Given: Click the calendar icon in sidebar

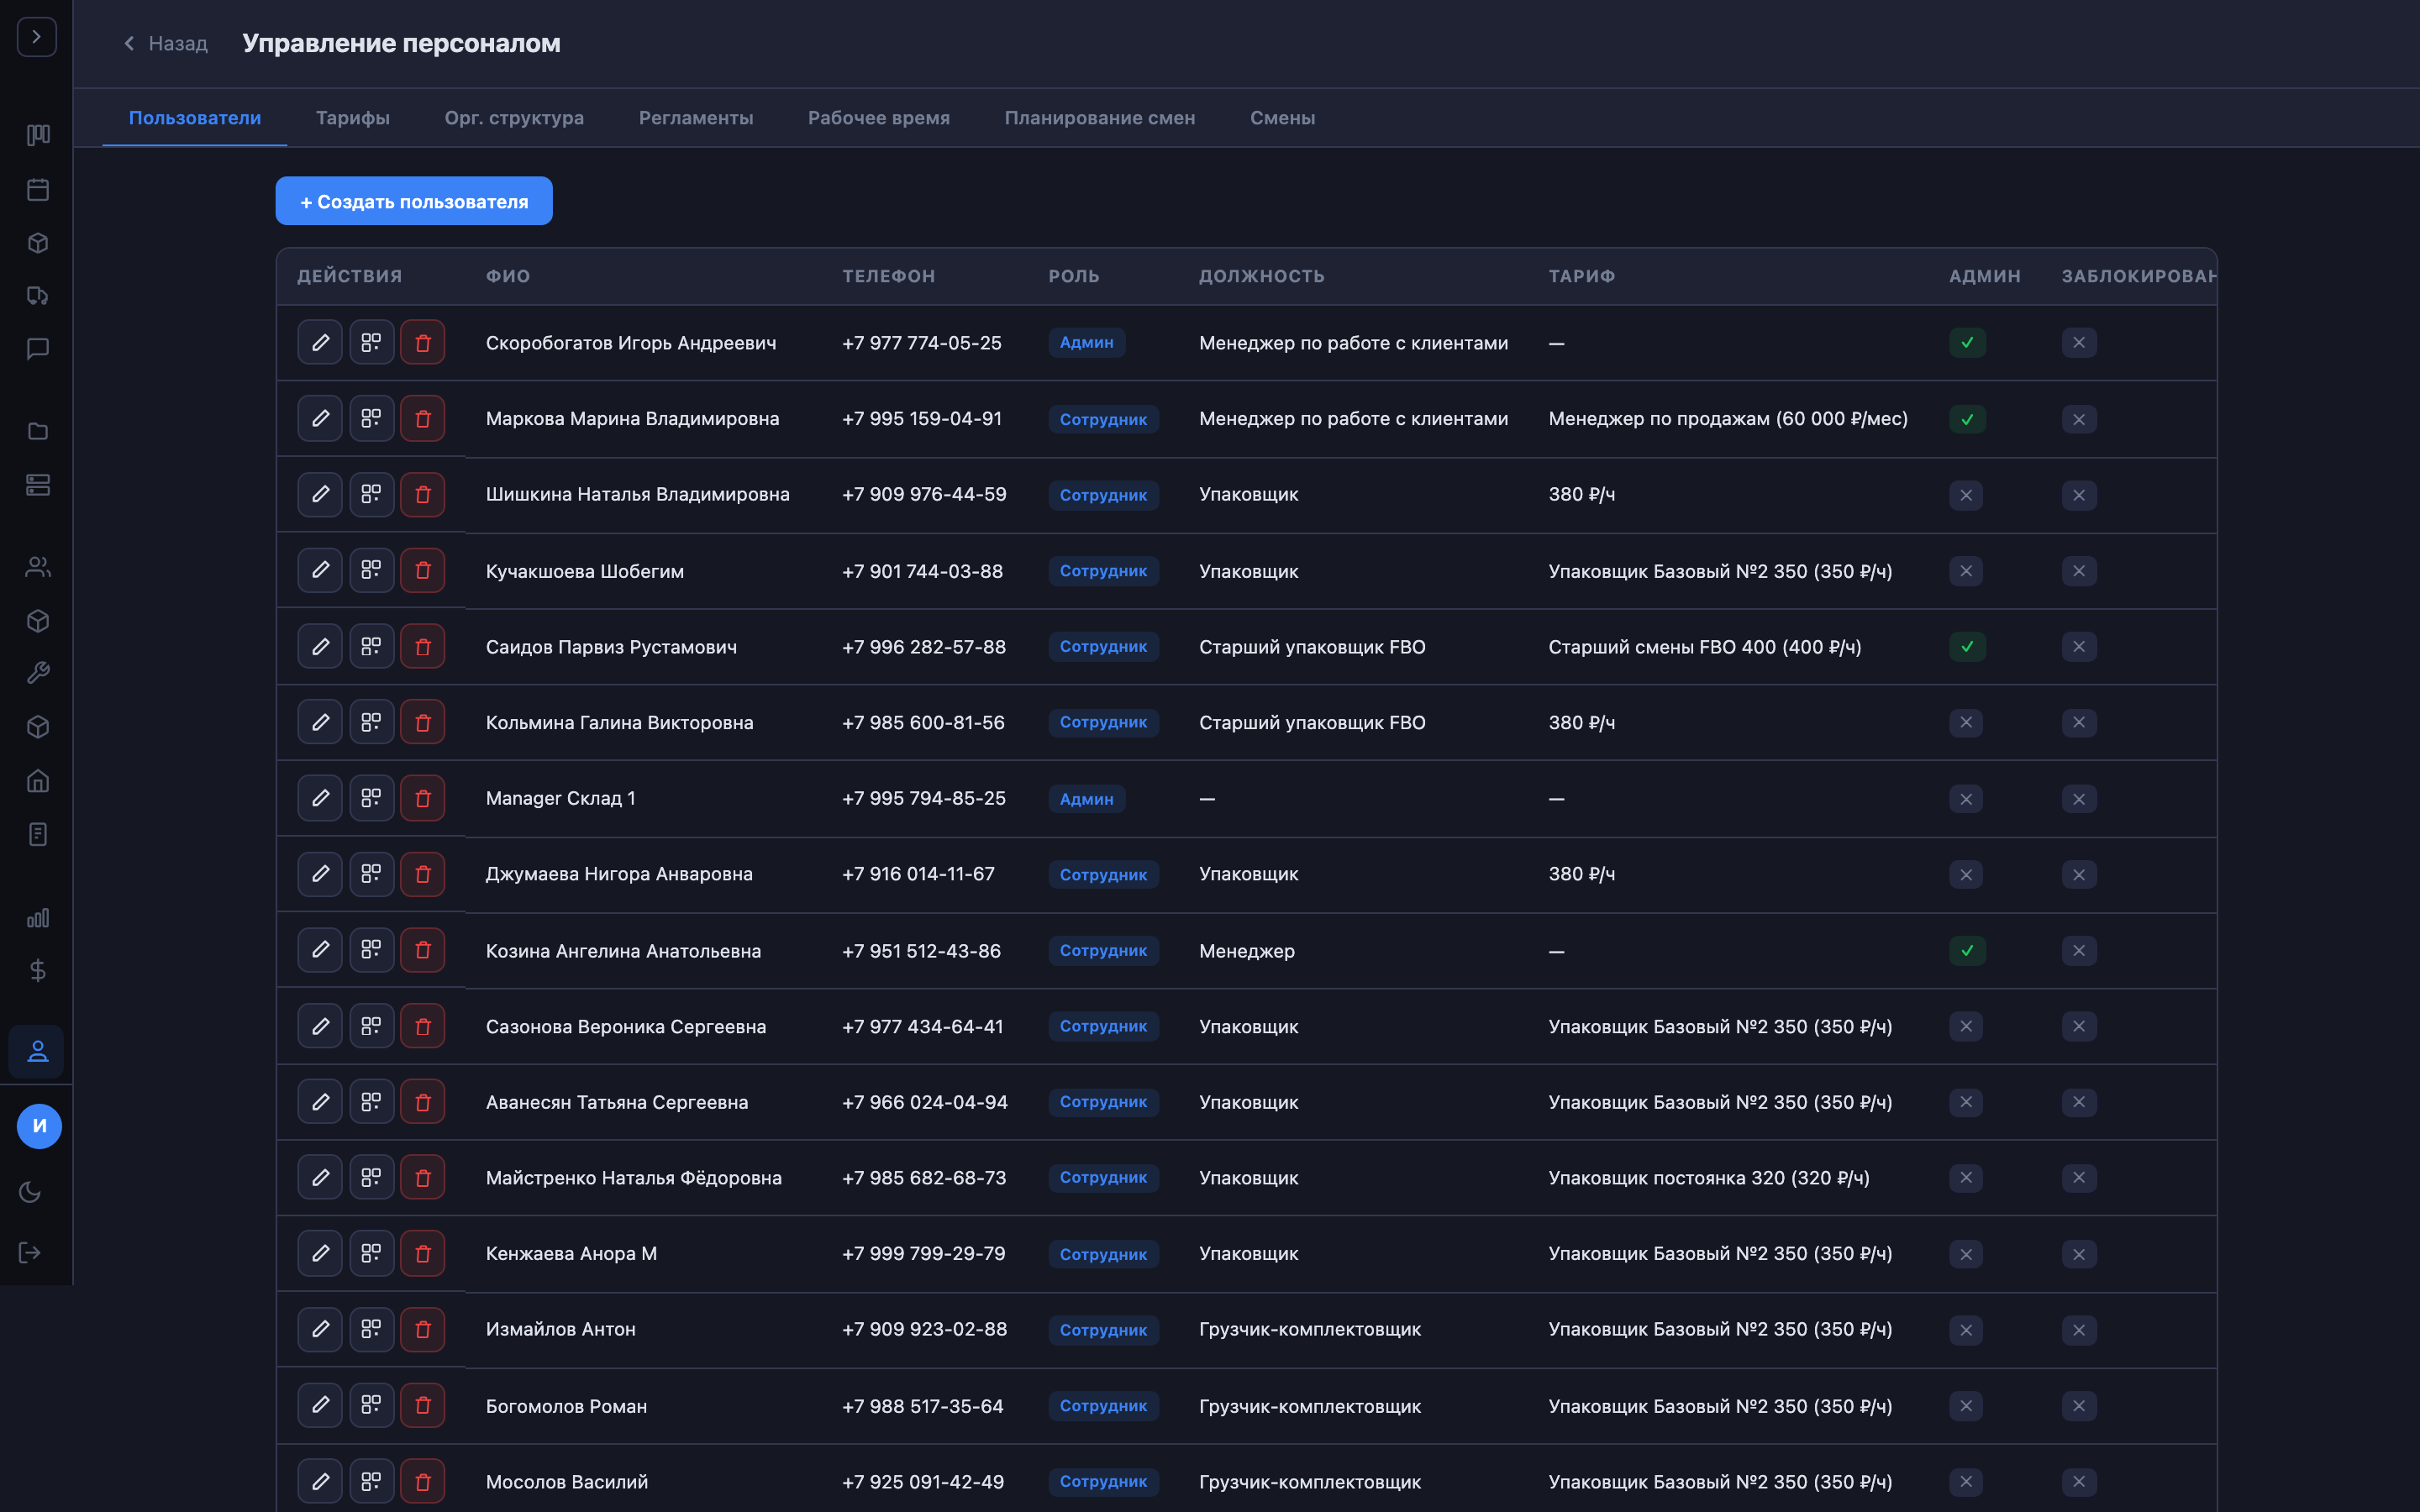Looking at the screenshot, I should [38, 189].
